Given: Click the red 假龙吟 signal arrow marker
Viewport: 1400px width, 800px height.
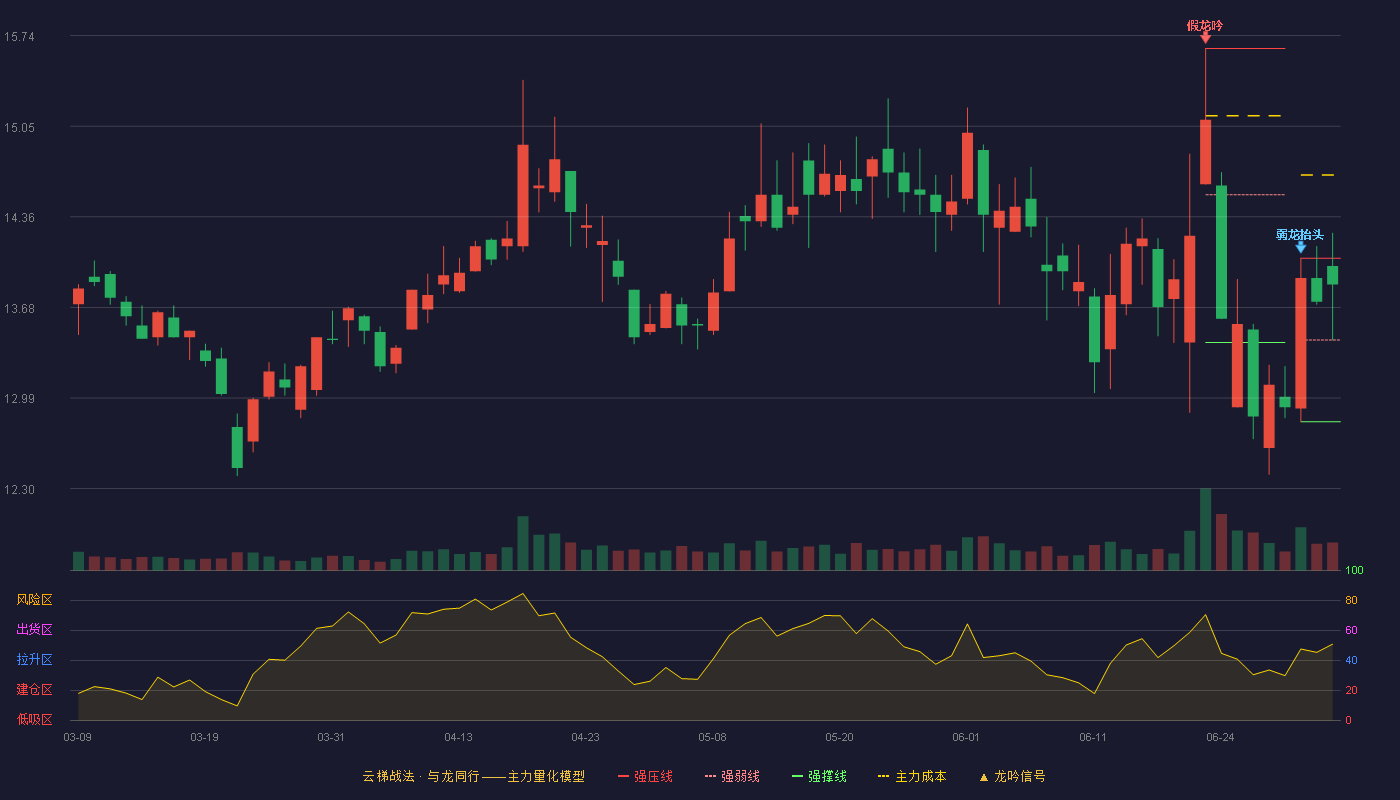Looking at the screenshot, I should tap(1205, 38).
